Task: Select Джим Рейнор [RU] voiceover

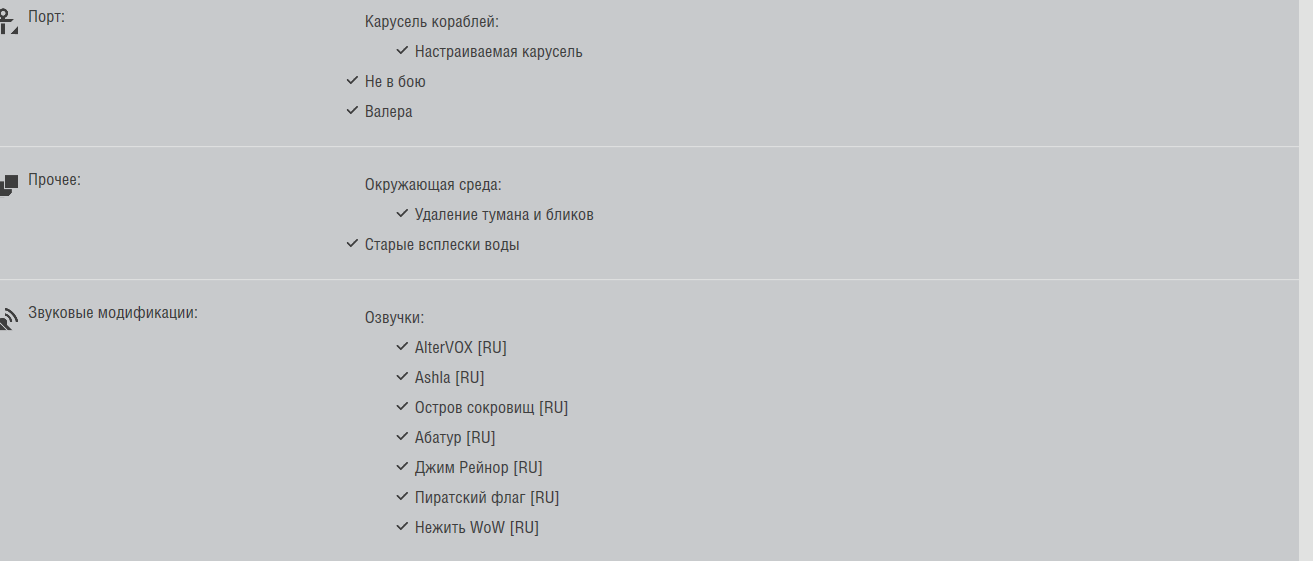Action: tap(478, 467)
